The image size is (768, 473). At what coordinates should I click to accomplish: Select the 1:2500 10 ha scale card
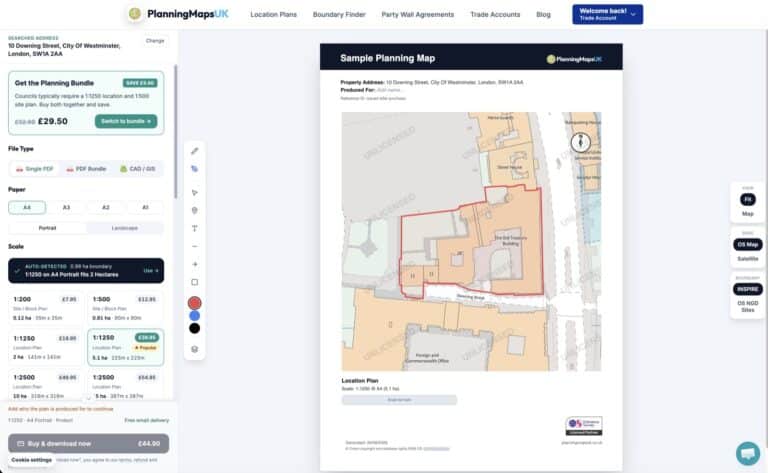coord(45,385)
